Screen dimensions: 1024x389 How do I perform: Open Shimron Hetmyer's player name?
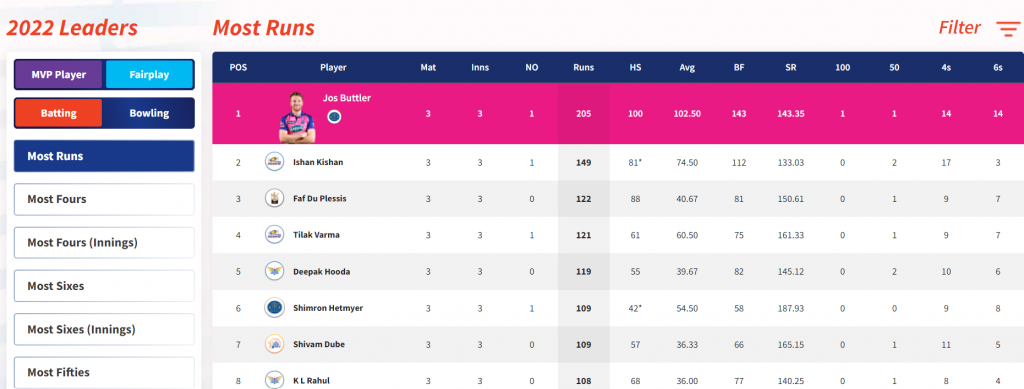[328, 308]
